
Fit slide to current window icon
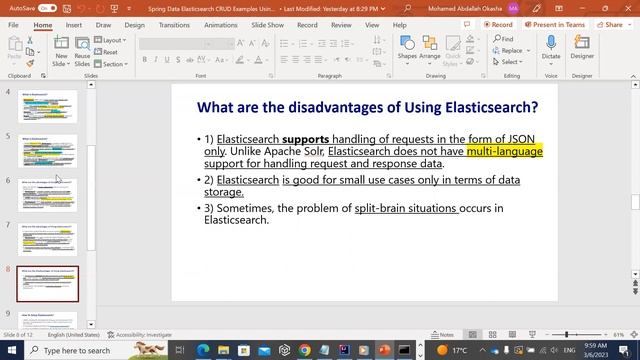point(634,334)
